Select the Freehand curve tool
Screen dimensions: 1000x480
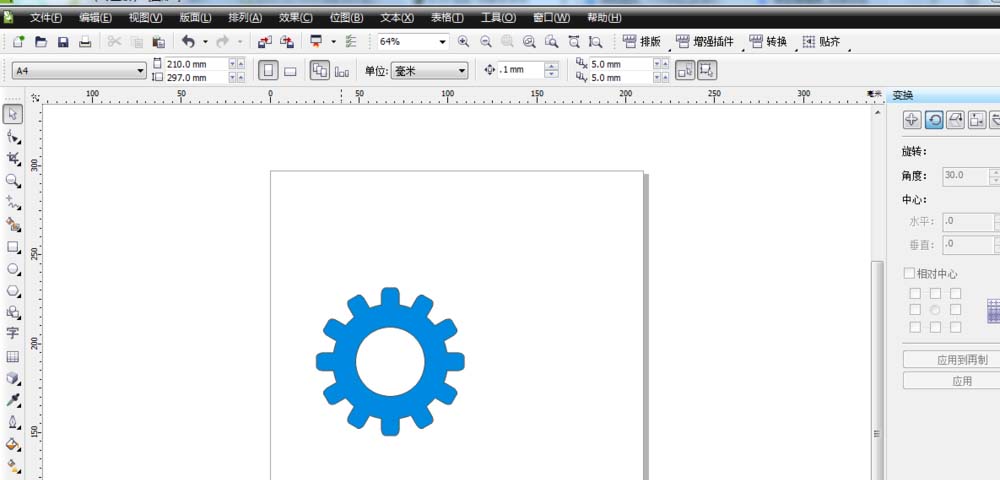[13, 203]
